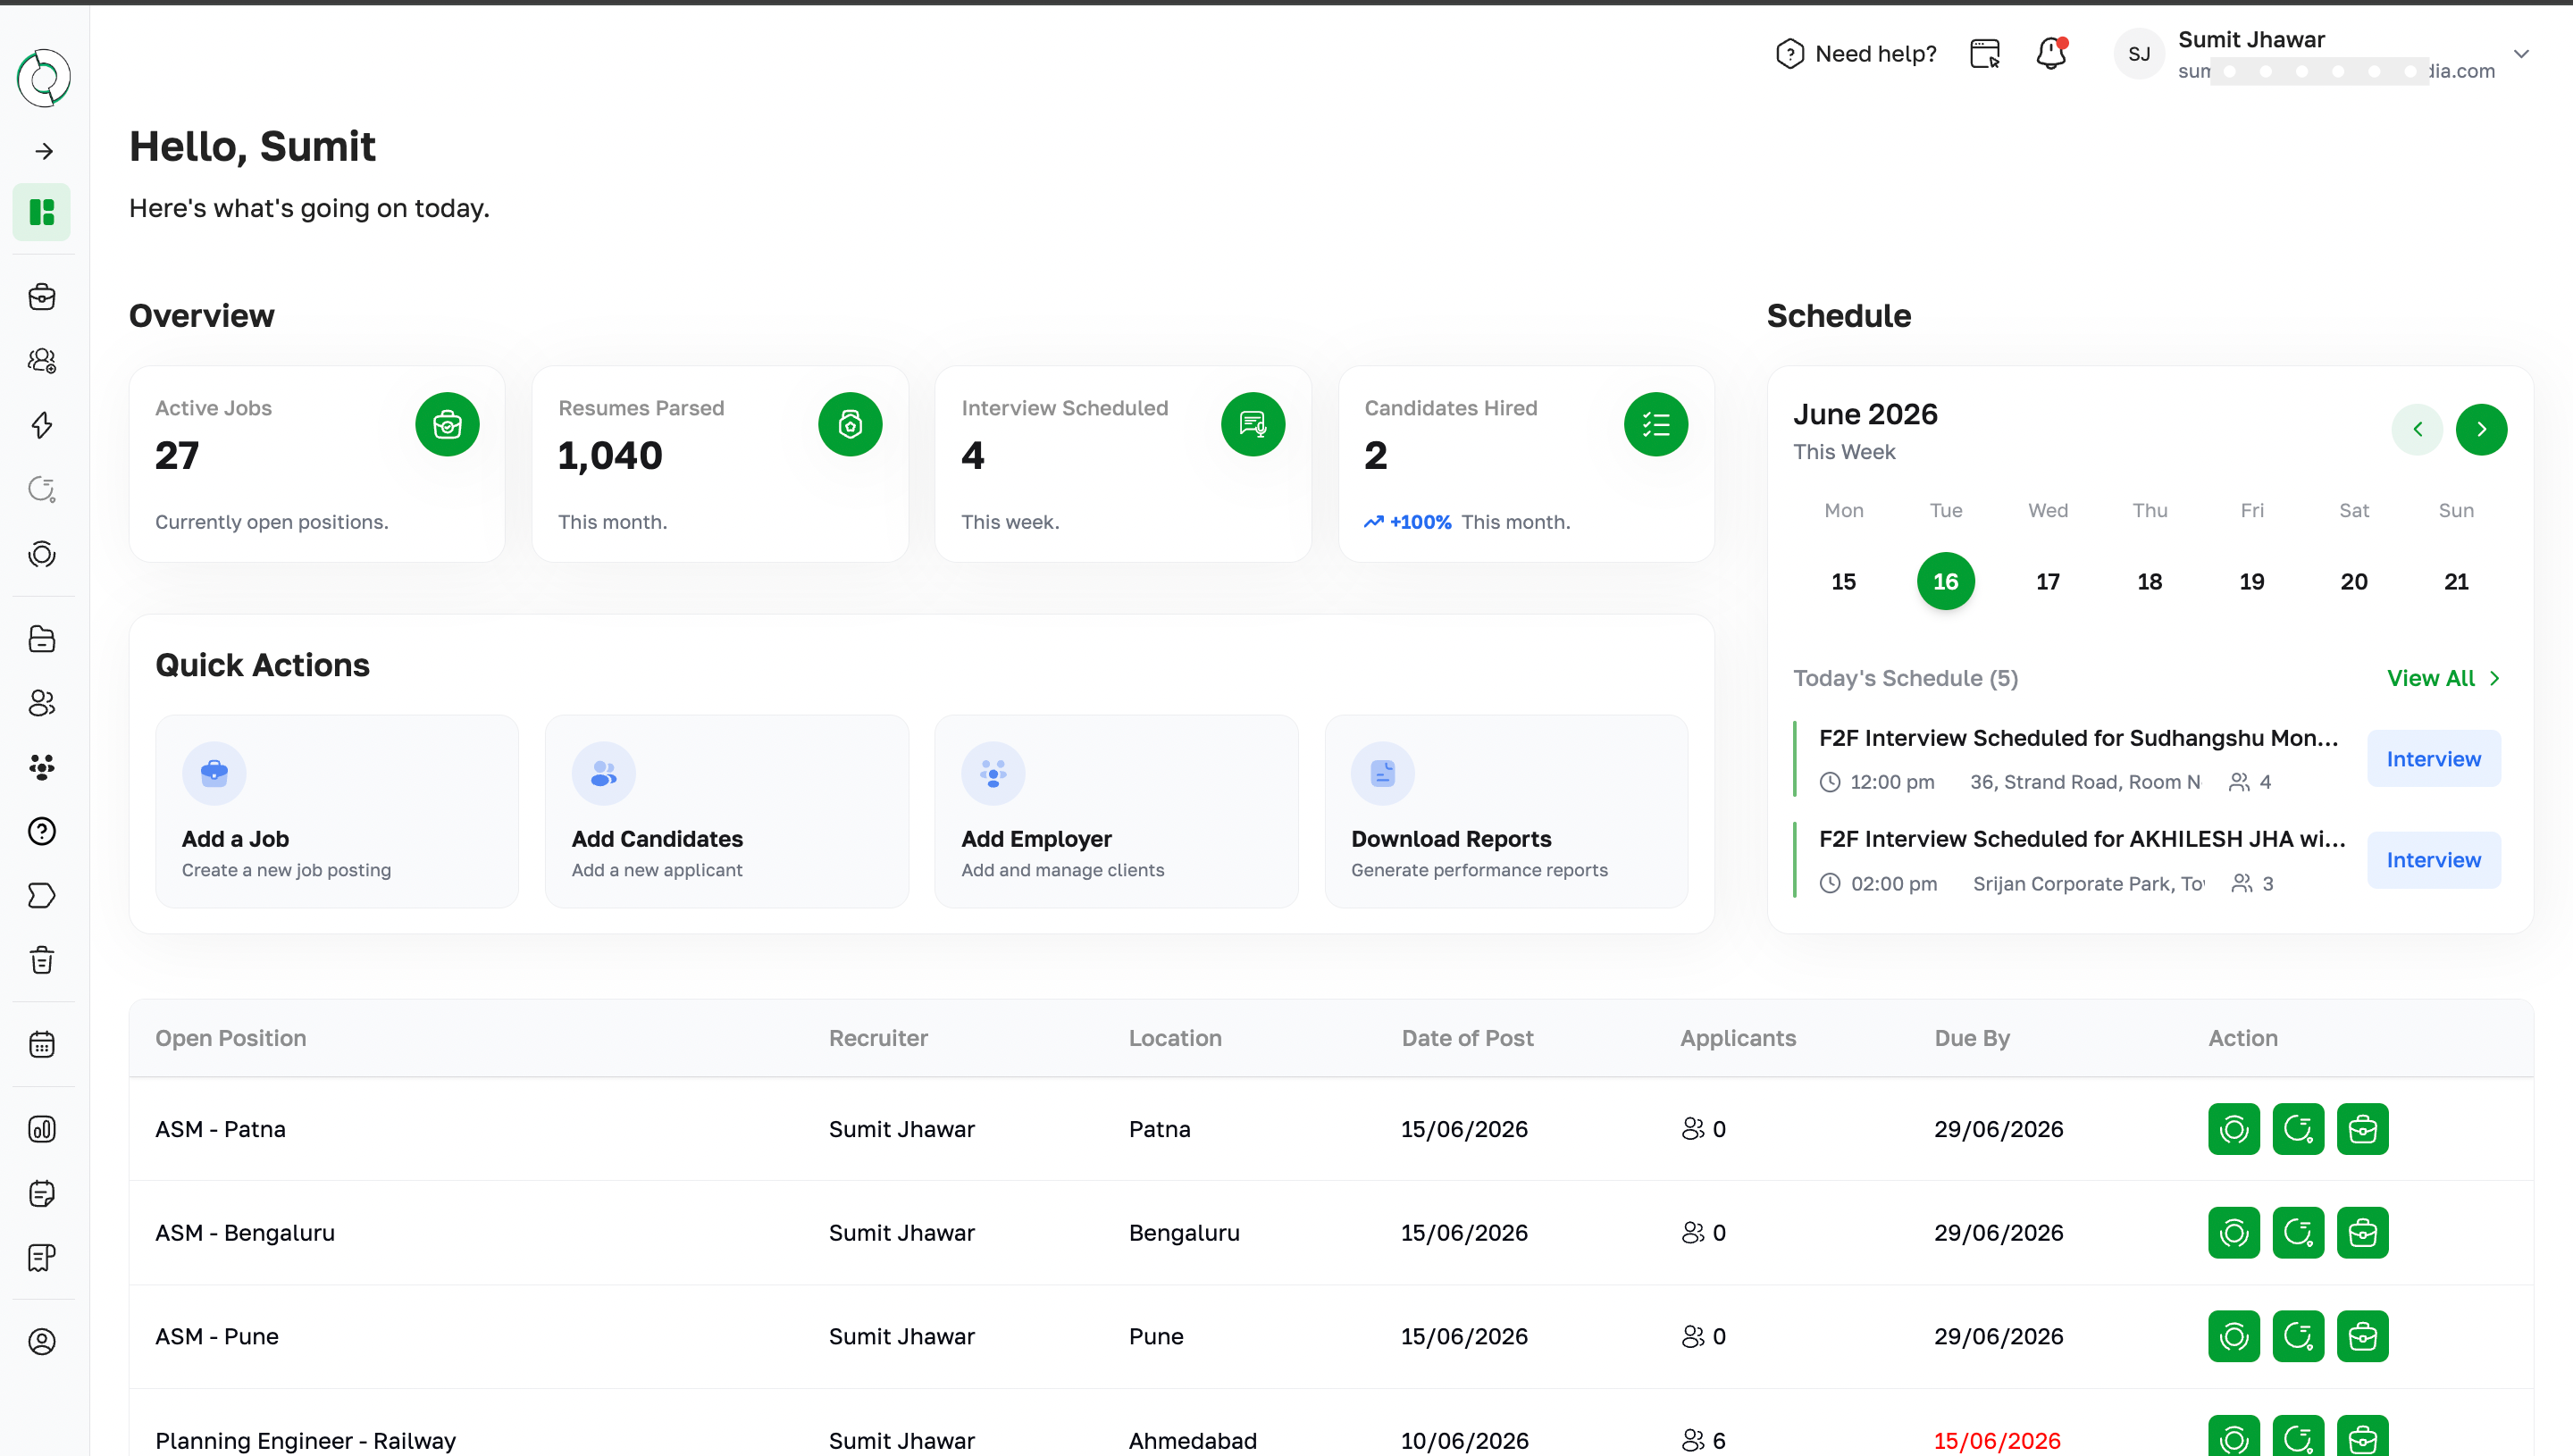Viewport: 2573px width, 1456px height.
Task: Click the app logo in sidebar
Action: coord(43,78)
